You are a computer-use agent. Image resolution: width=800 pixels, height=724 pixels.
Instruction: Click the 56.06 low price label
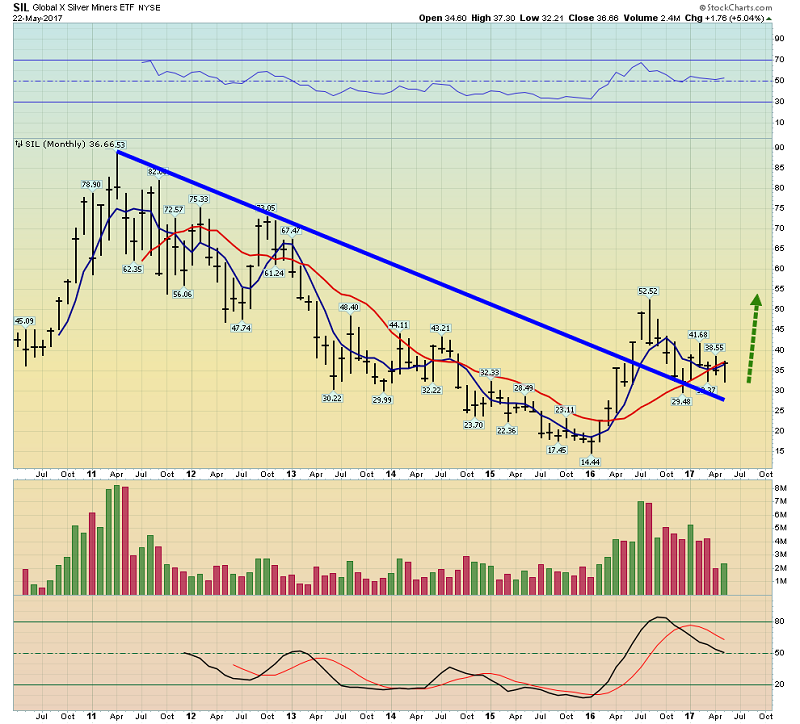coord(182,294)
